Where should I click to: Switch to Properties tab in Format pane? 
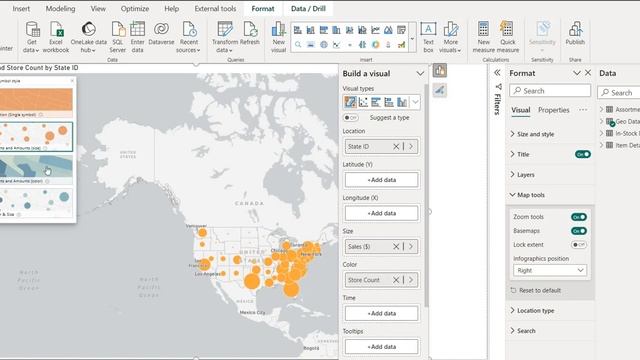tap(553, 110)
